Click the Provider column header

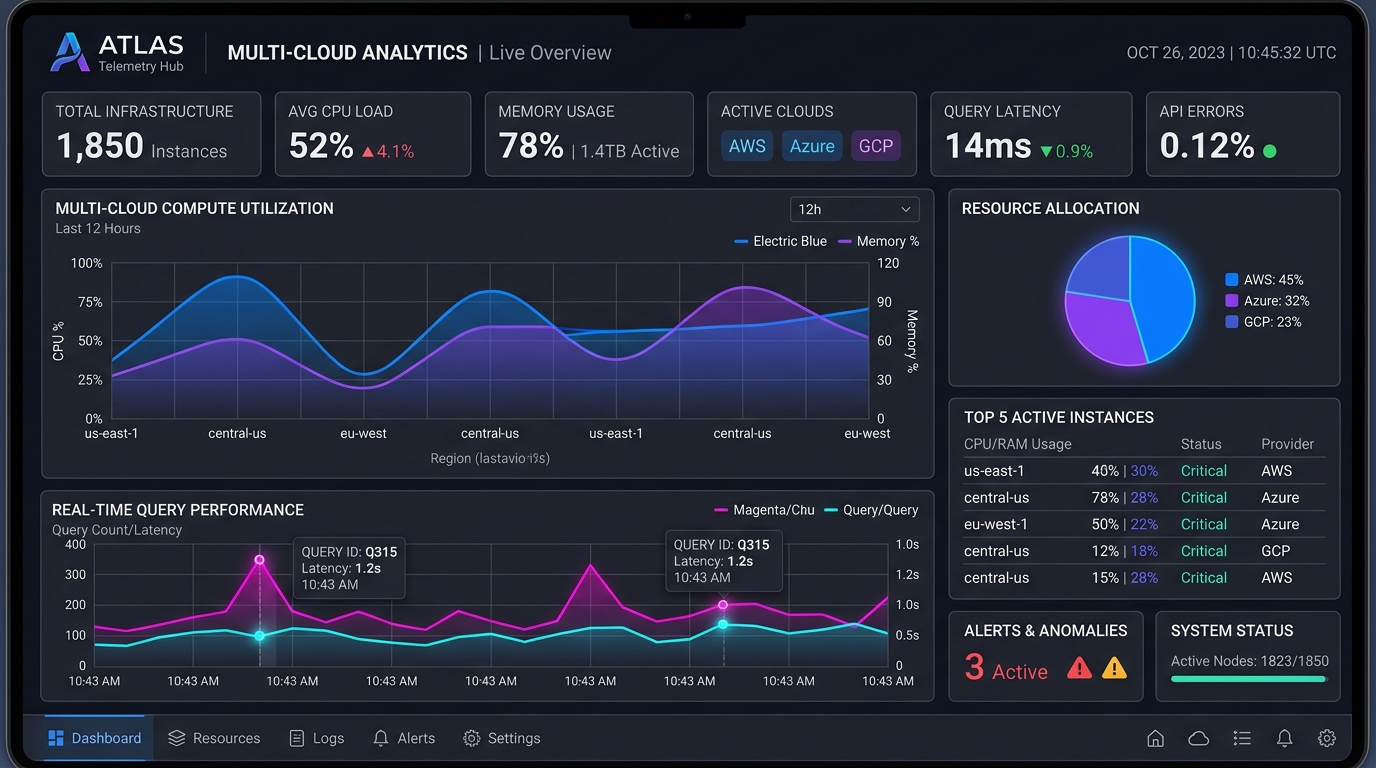[1288, 444]
